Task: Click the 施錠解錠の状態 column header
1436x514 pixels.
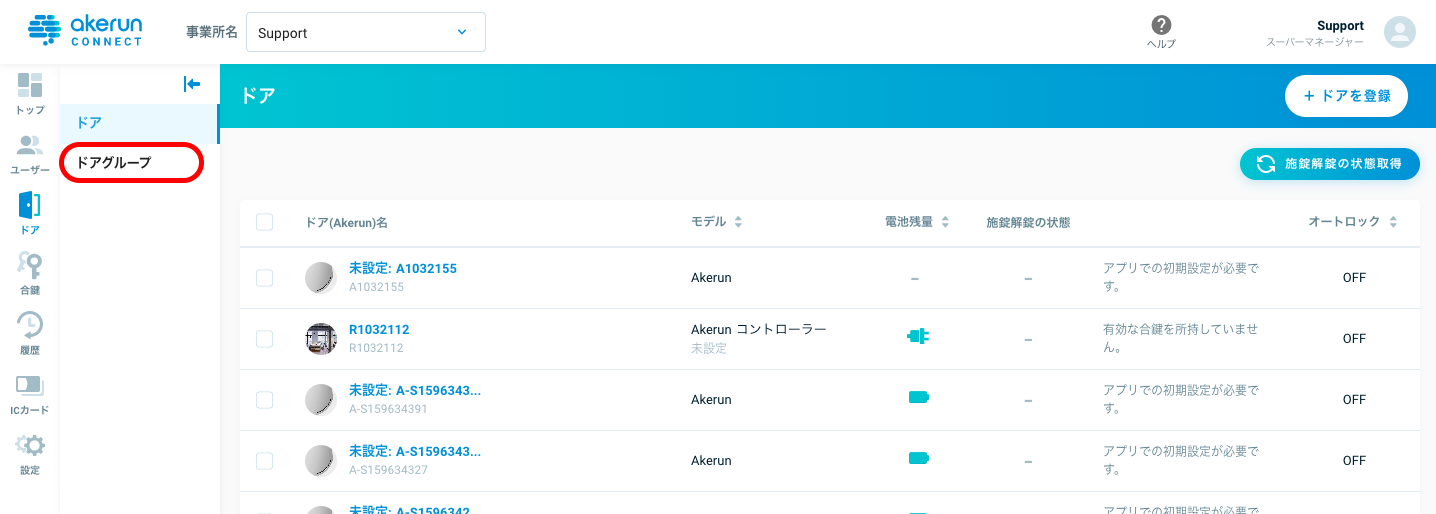Action: pos(1028,222)
